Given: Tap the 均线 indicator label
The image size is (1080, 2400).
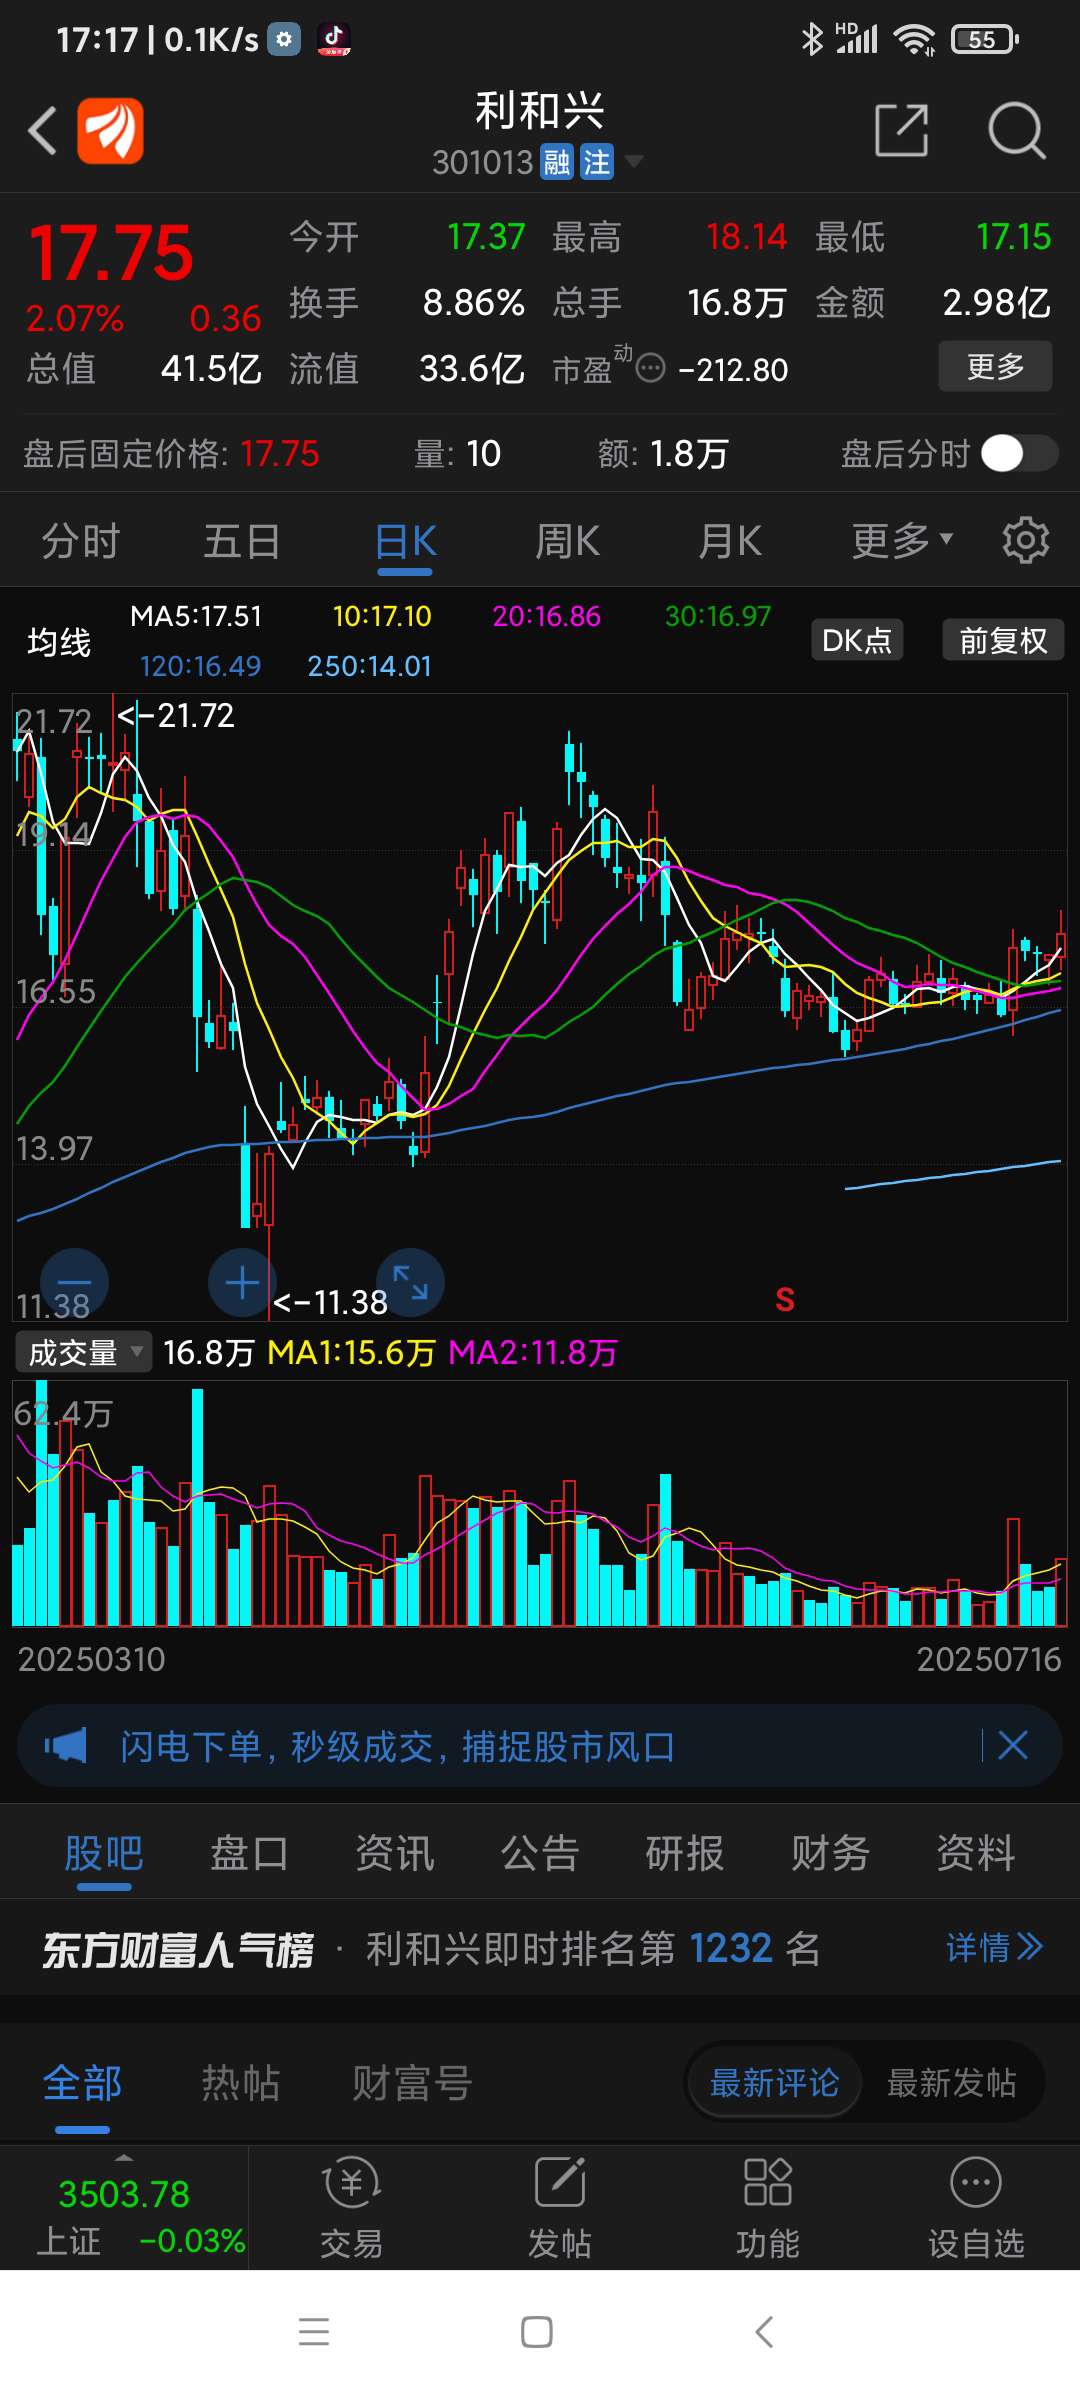Looking at the screenshot, I should (x=59, y=642).
